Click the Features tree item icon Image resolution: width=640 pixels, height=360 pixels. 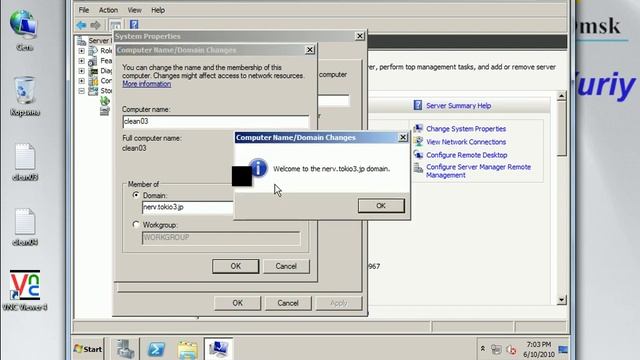93,61
